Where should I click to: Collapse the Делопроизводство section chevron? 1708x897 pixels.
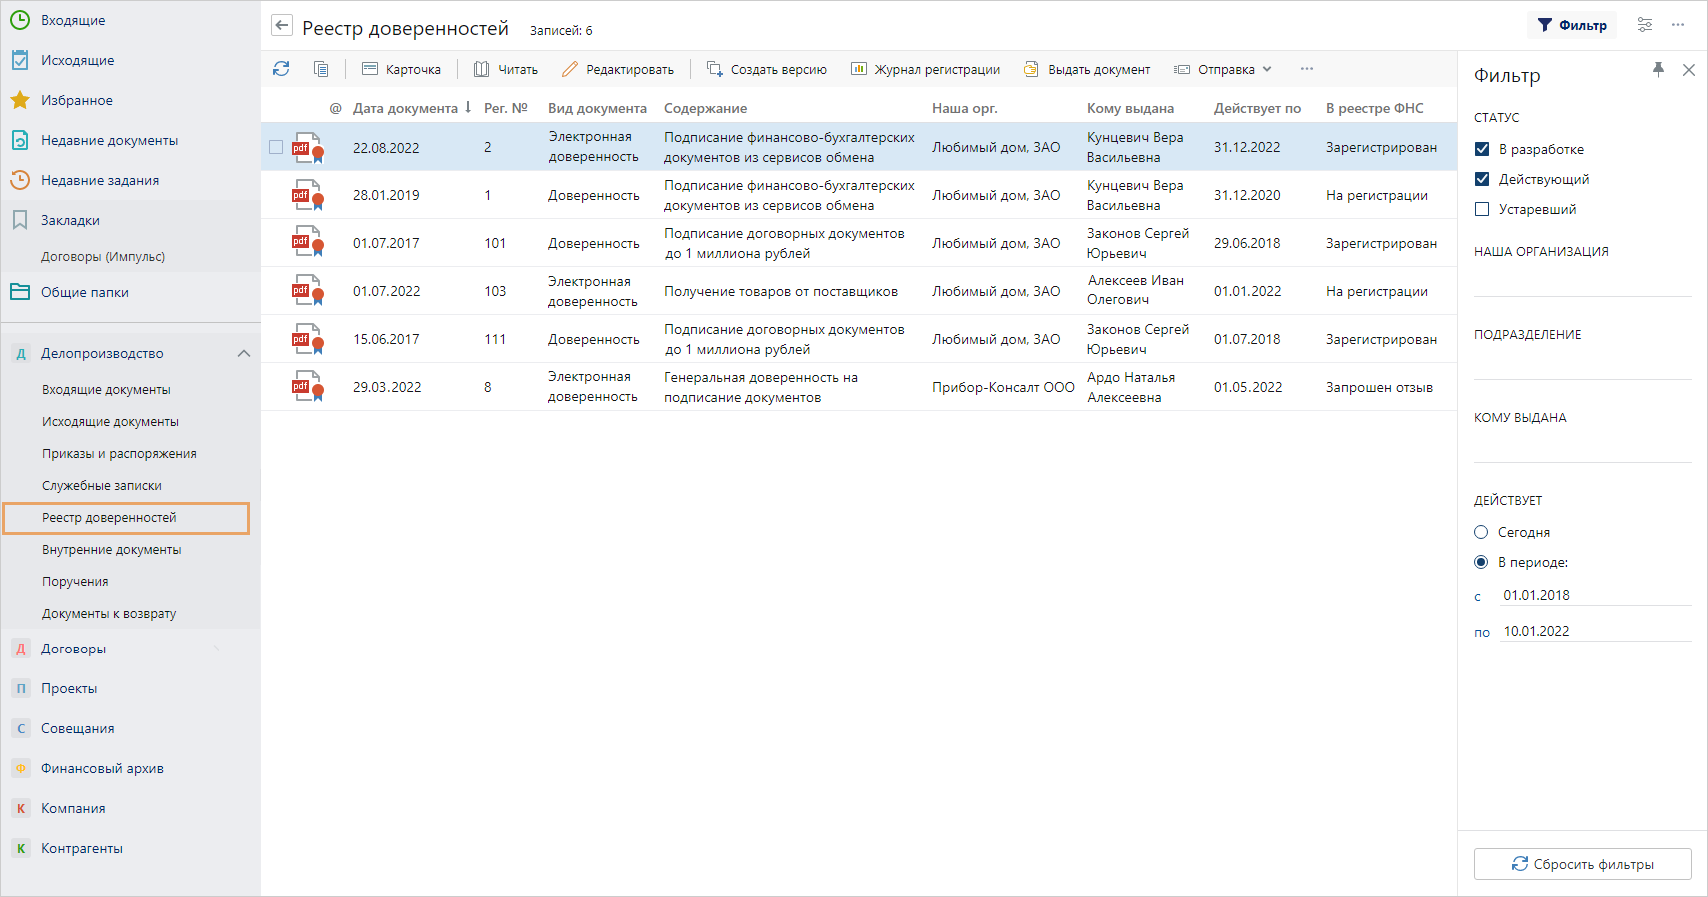243,353
